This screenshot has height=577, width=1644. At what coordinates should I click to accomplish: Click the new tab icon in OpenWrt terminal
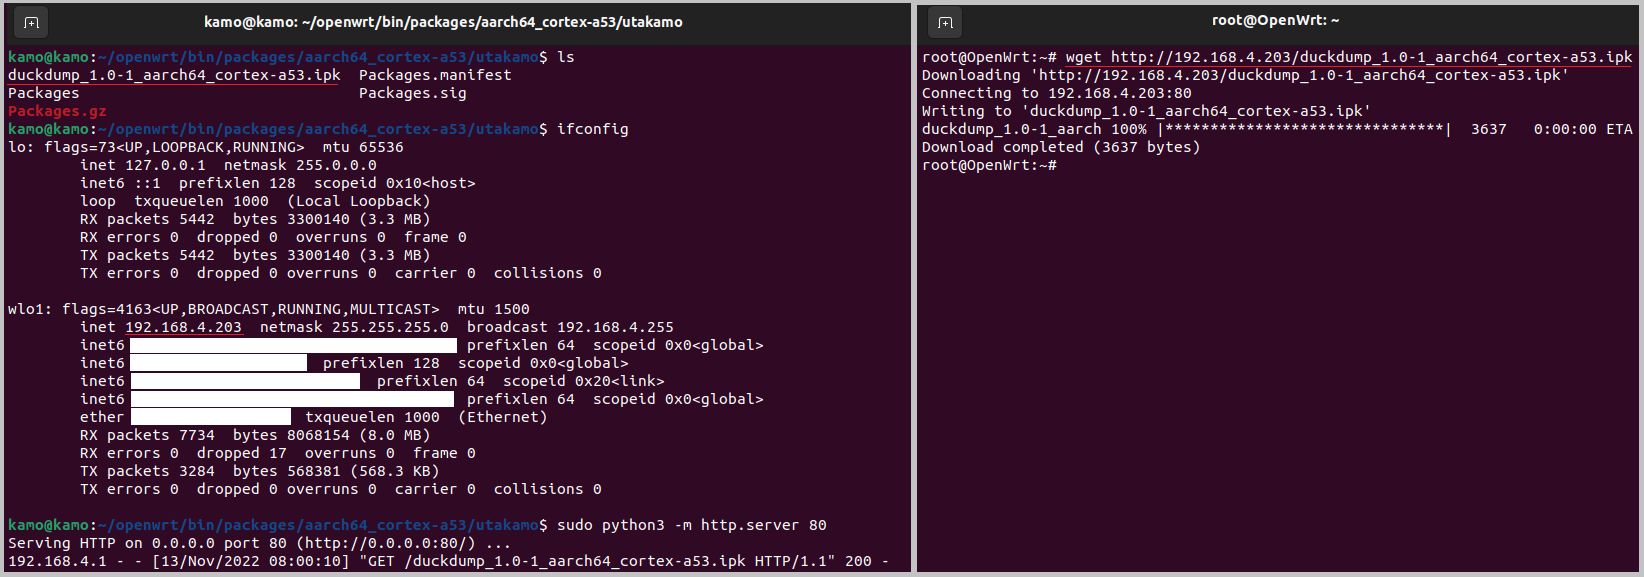(945, 22)
